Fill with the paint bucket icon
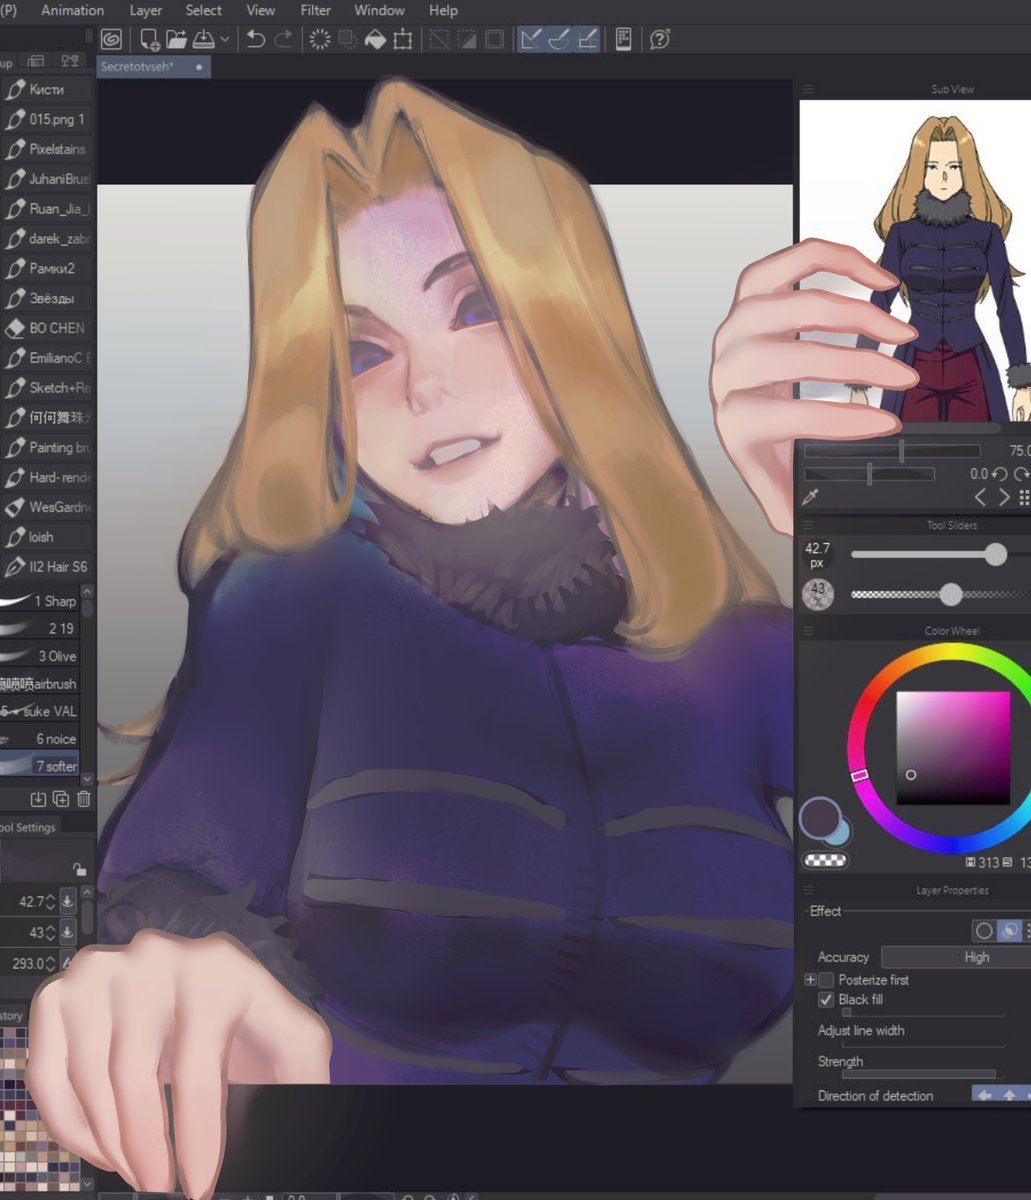 pyautogui.click(x=375, y=40)
